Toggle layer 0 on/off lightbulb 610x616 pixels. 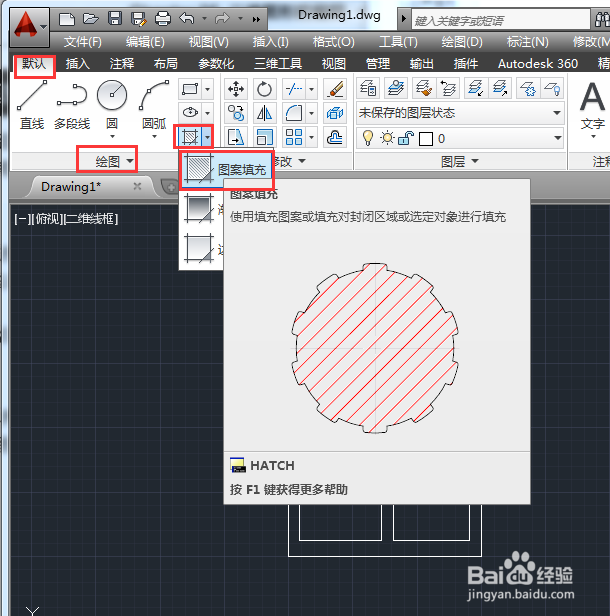368,138
